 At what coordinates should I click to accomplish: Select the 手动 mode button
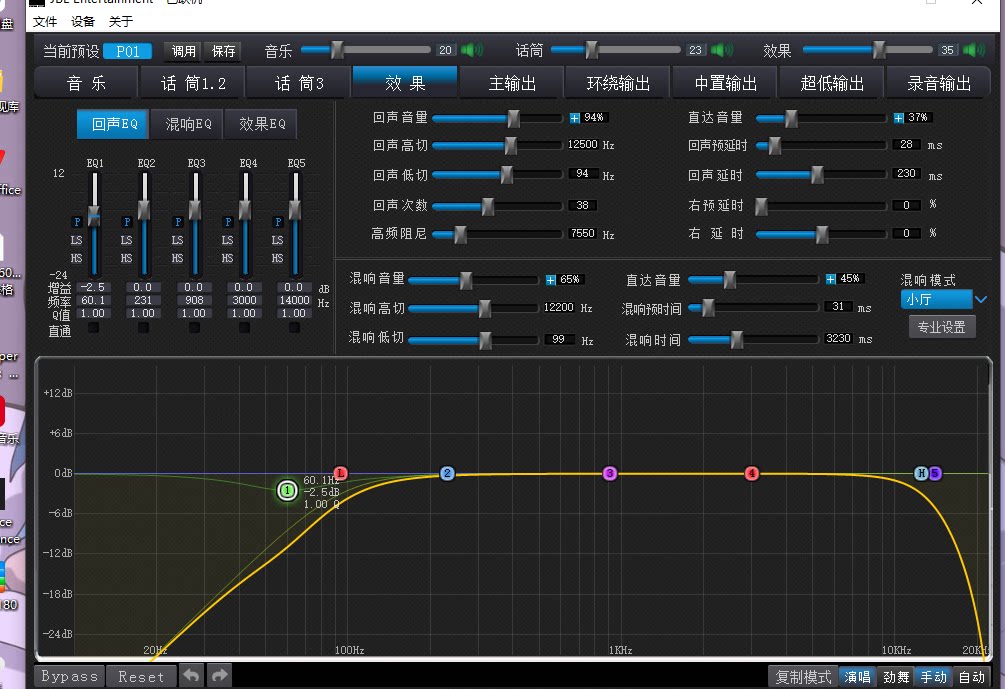tap(933, 677)
